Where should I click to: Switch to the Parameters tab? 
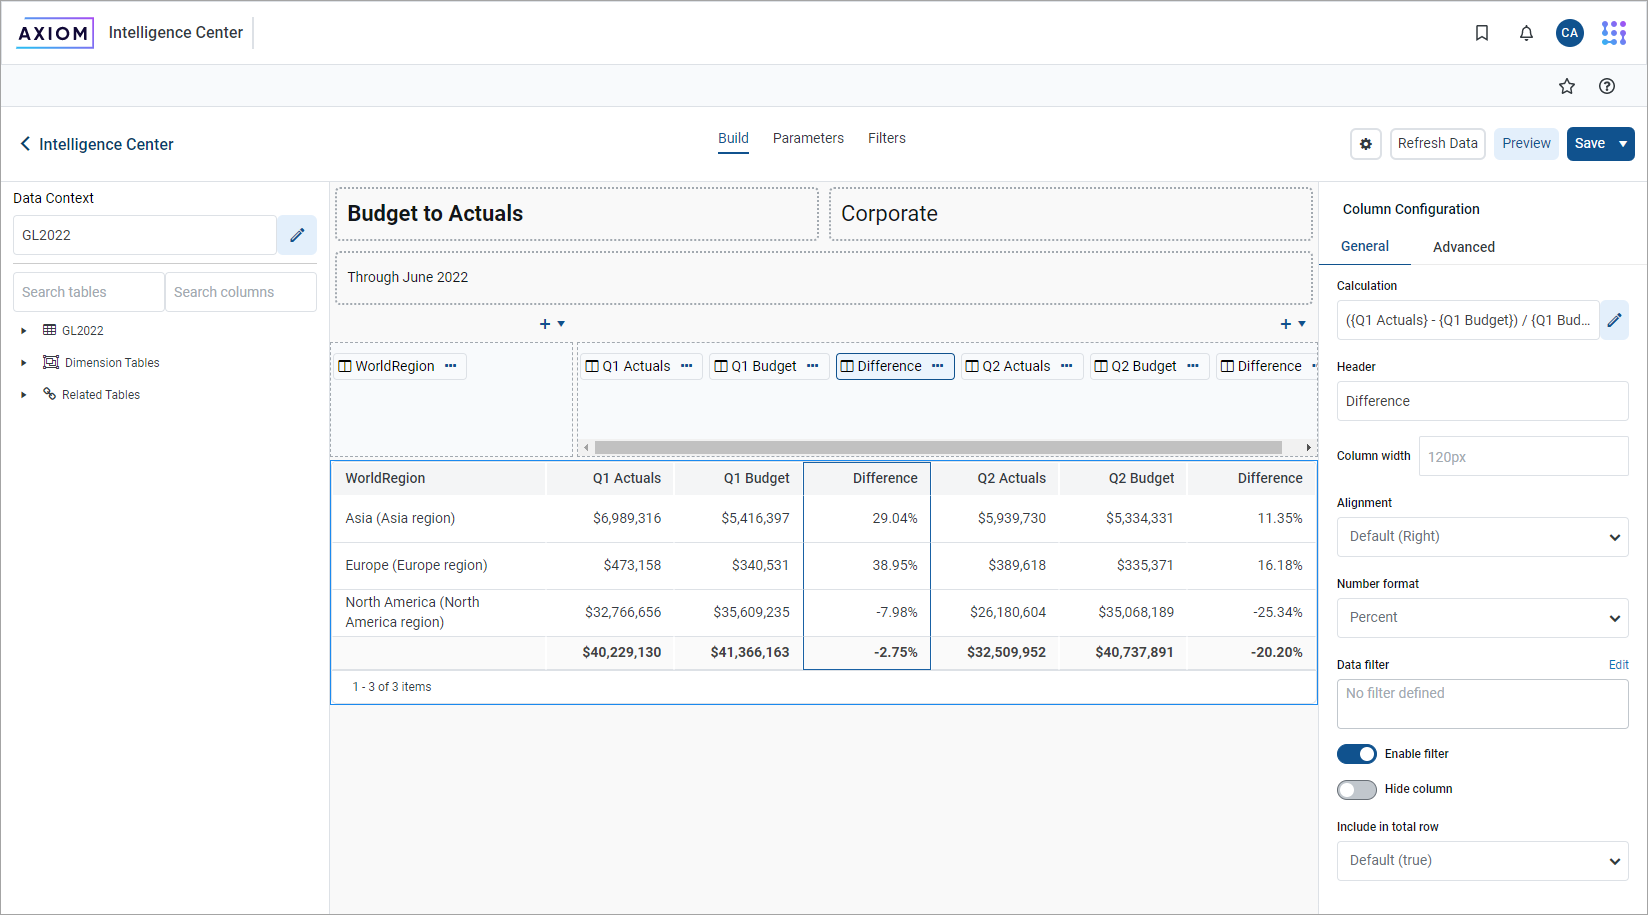click(x=808, y=138)
